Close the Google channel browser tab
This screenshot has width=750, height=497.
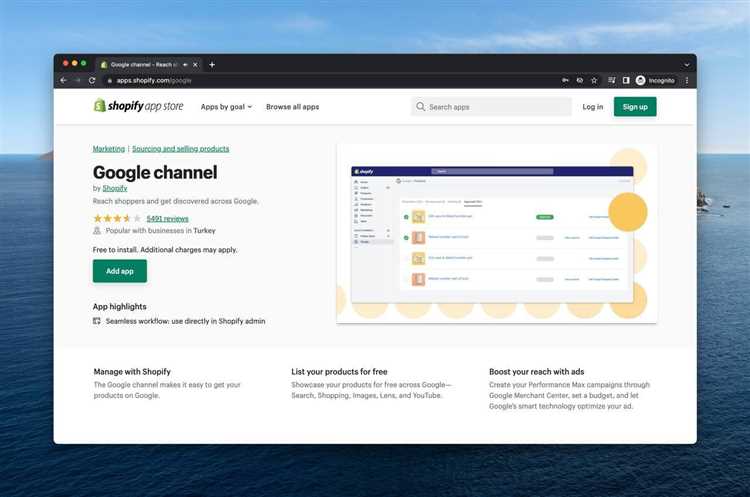pyautogui.click(x=195, y=65)
